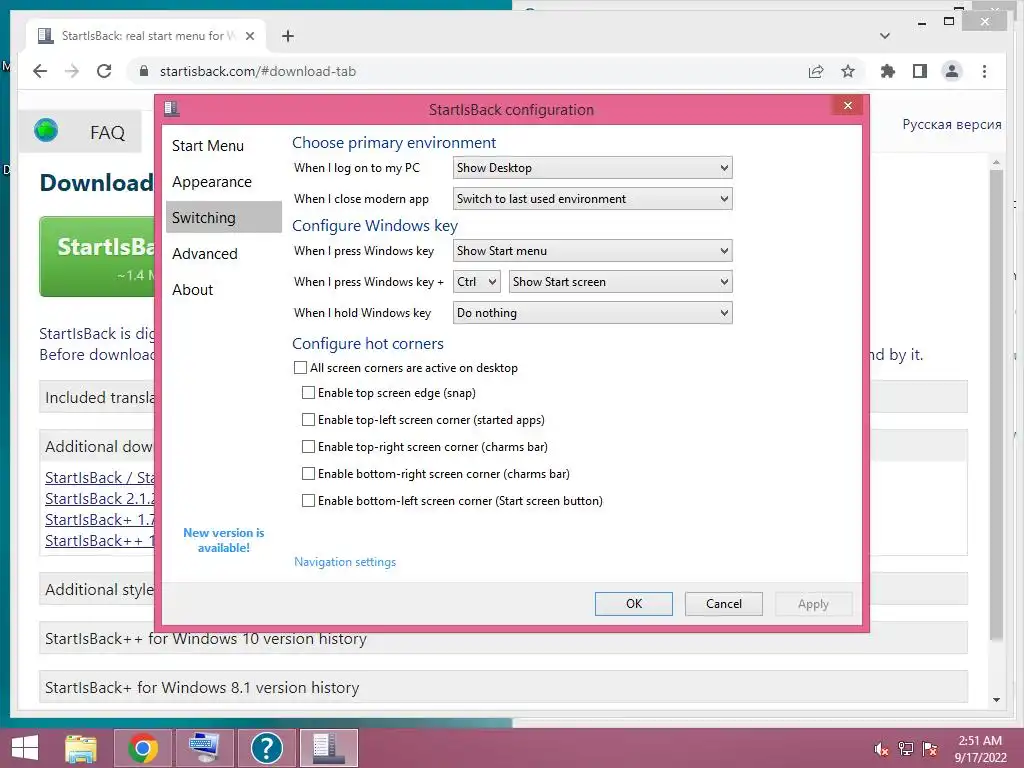Expand StartIsBack+ for Windows 8.1 version history

pyautogui.click(x=503, y=687)
